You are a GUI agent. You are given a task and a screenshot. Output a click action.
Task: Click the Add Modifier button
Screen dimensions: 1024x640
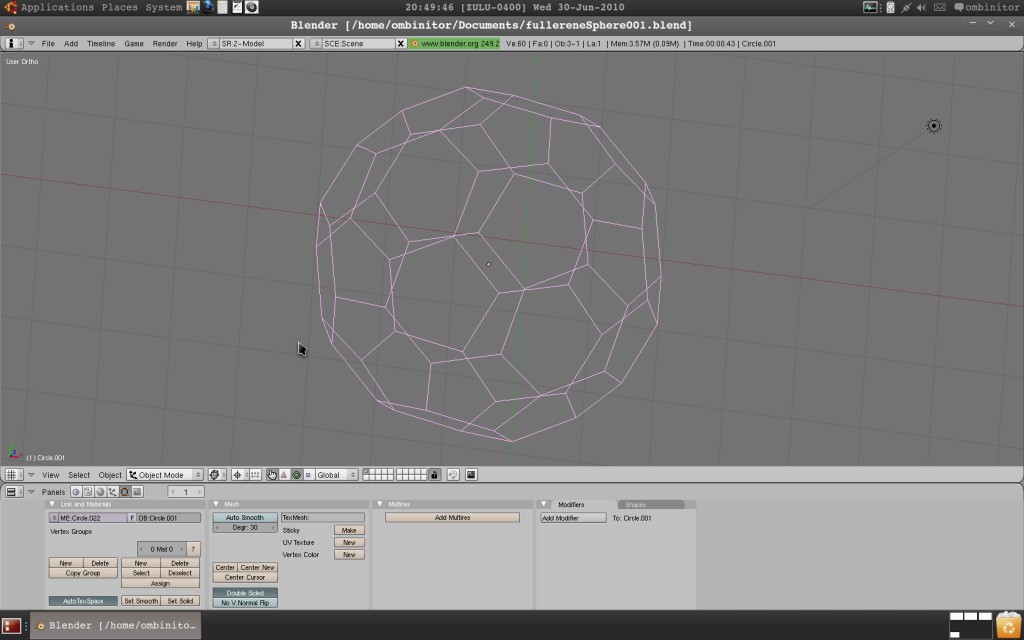point(572,517)
